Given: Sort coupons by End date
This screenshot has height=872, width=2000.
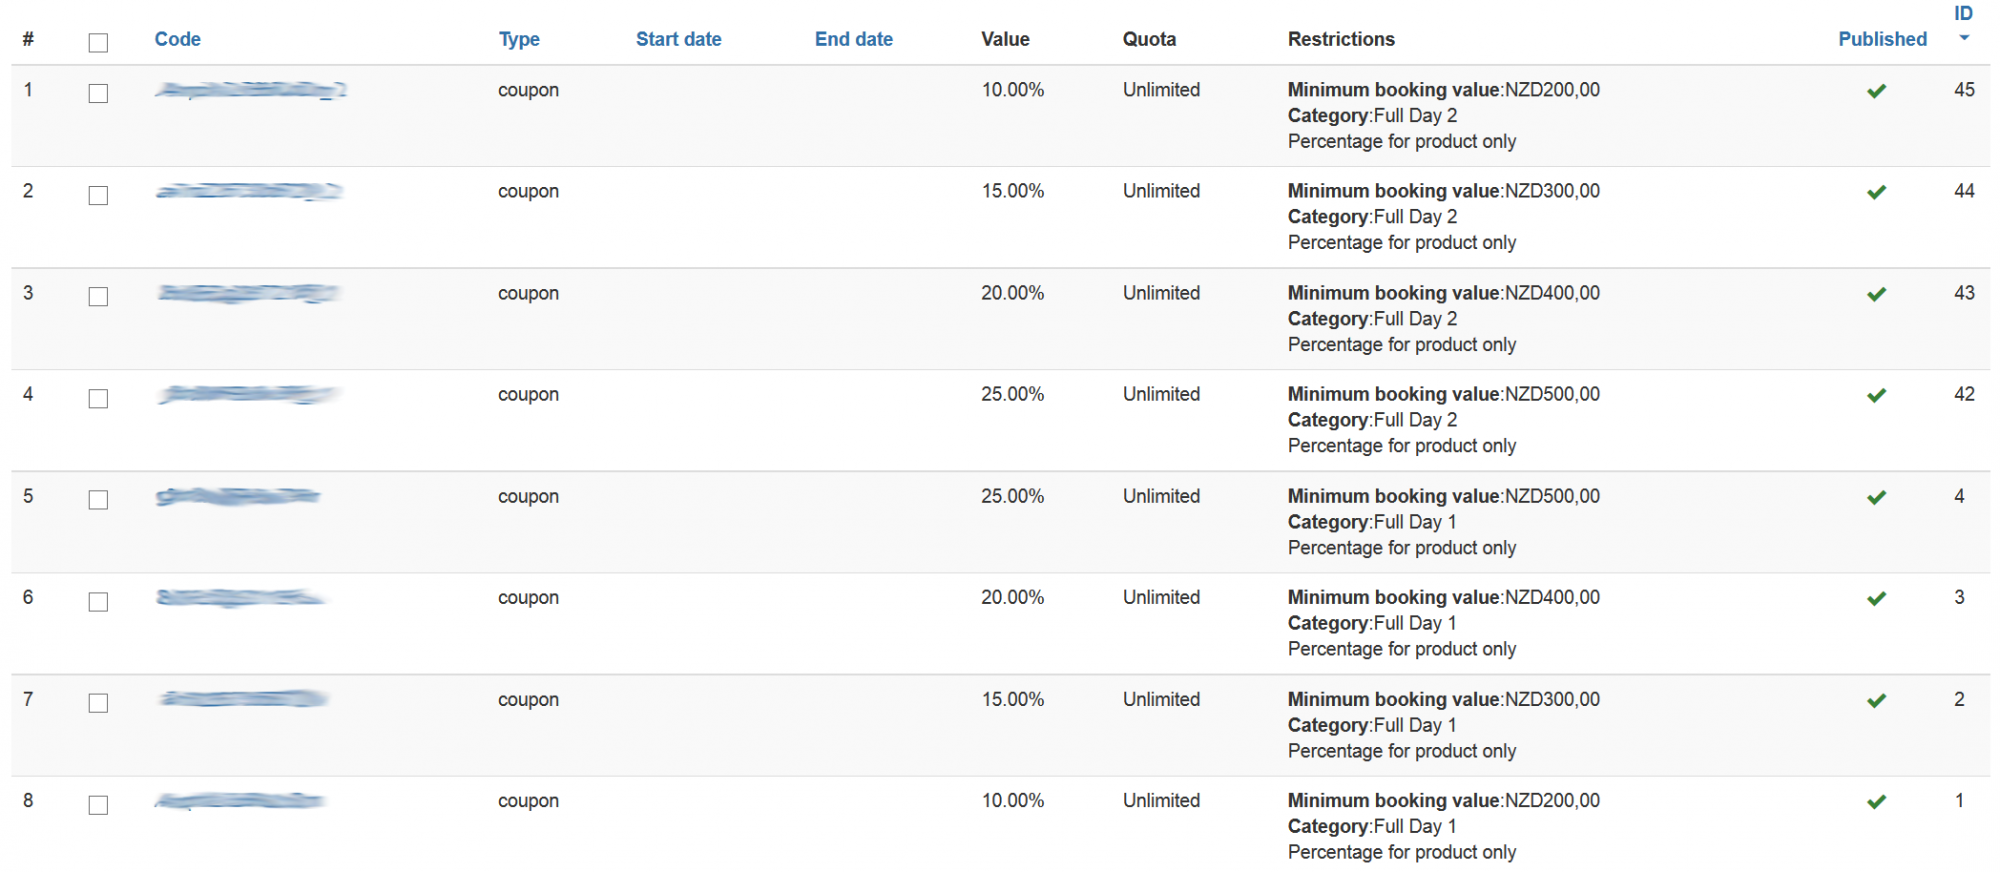Looking at the screenshot, I should pos(853,39).
